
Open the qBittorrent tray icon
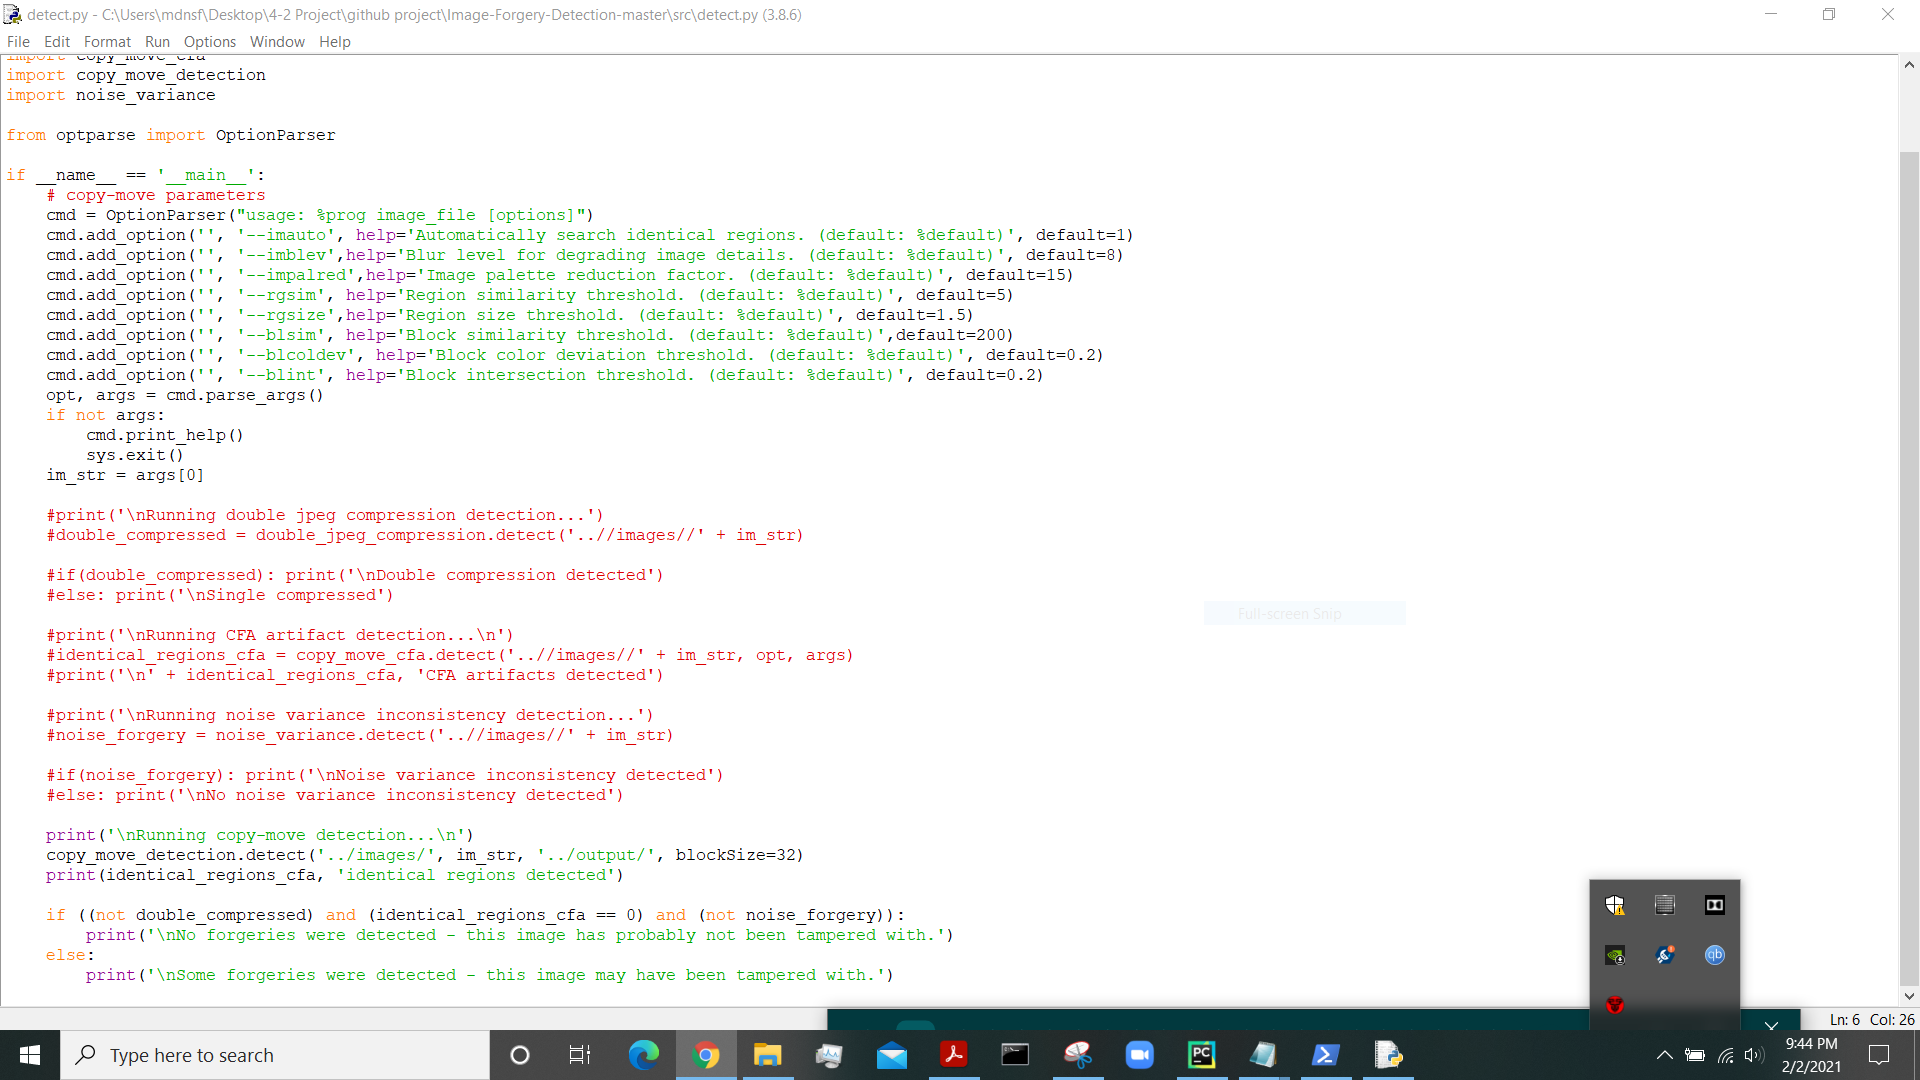pyautogui.click(x=1714, y=955)
